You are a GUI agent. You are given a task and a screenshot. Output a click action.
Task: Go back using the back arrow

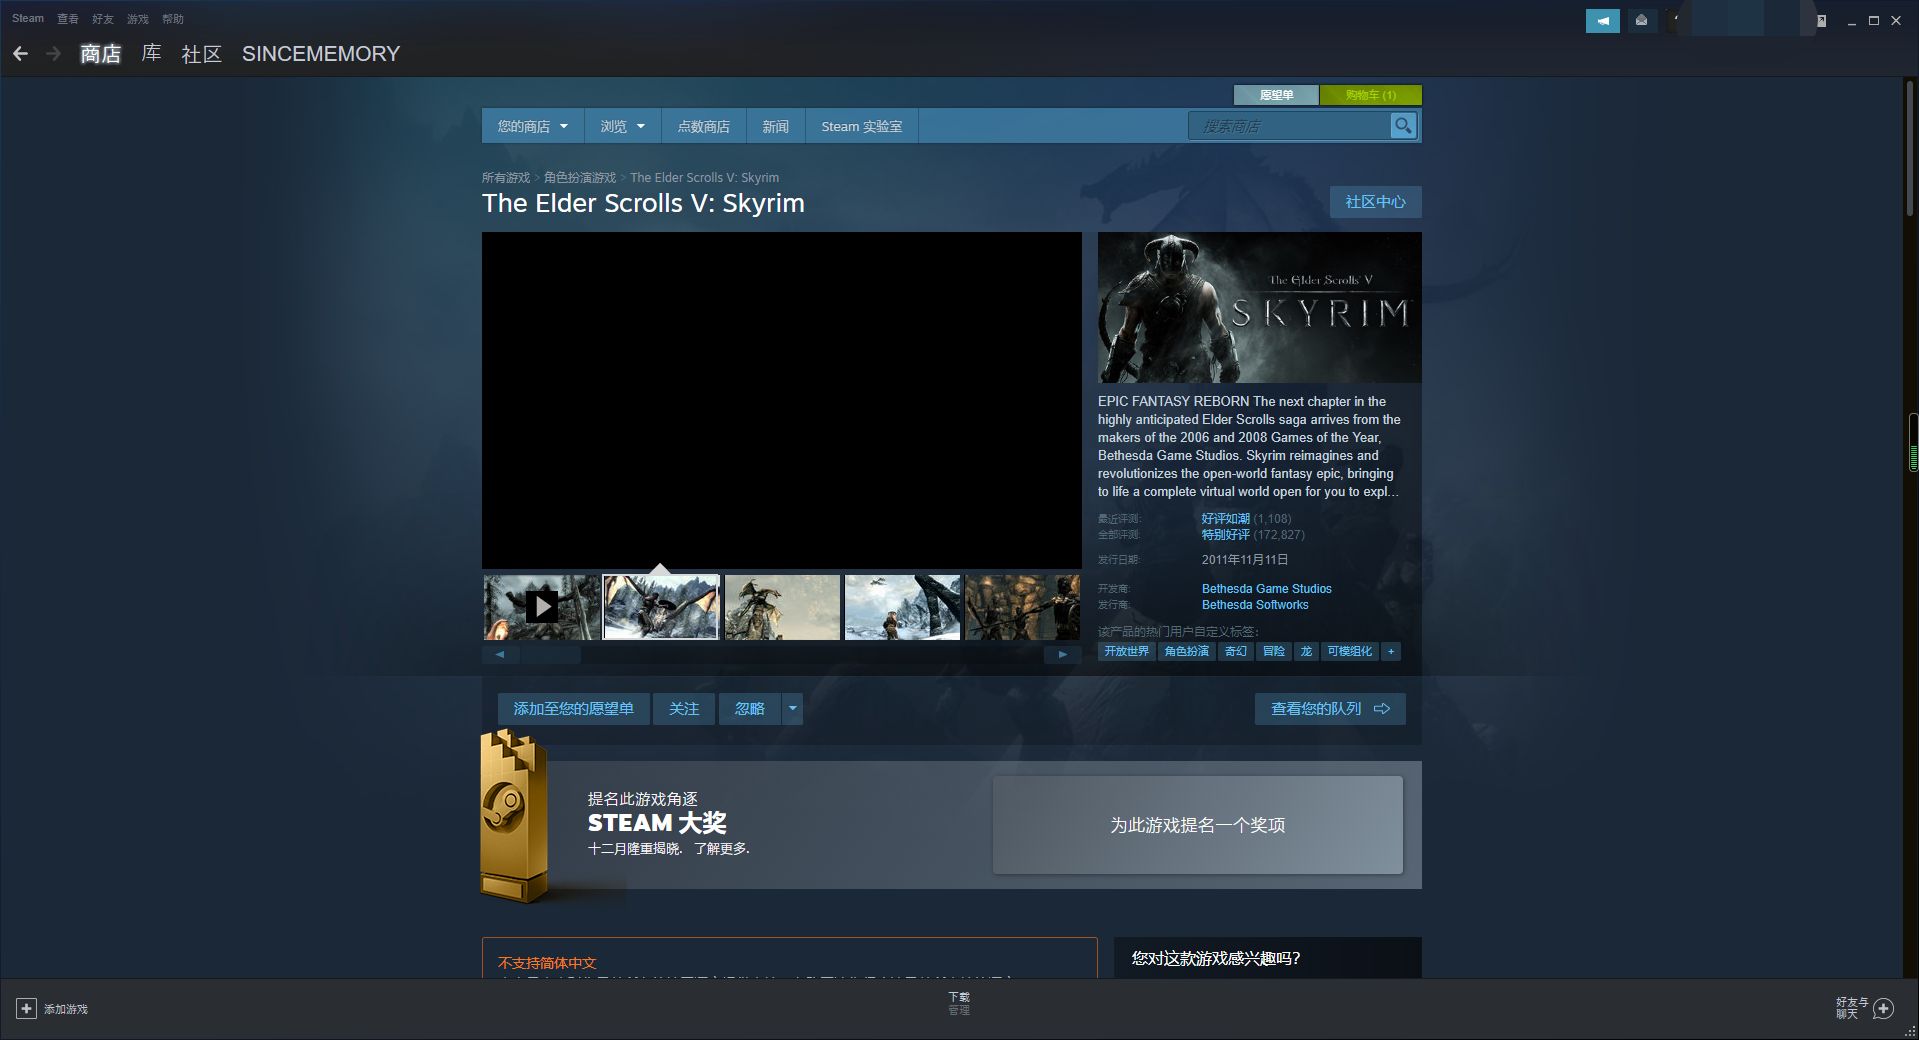point(21,53)
